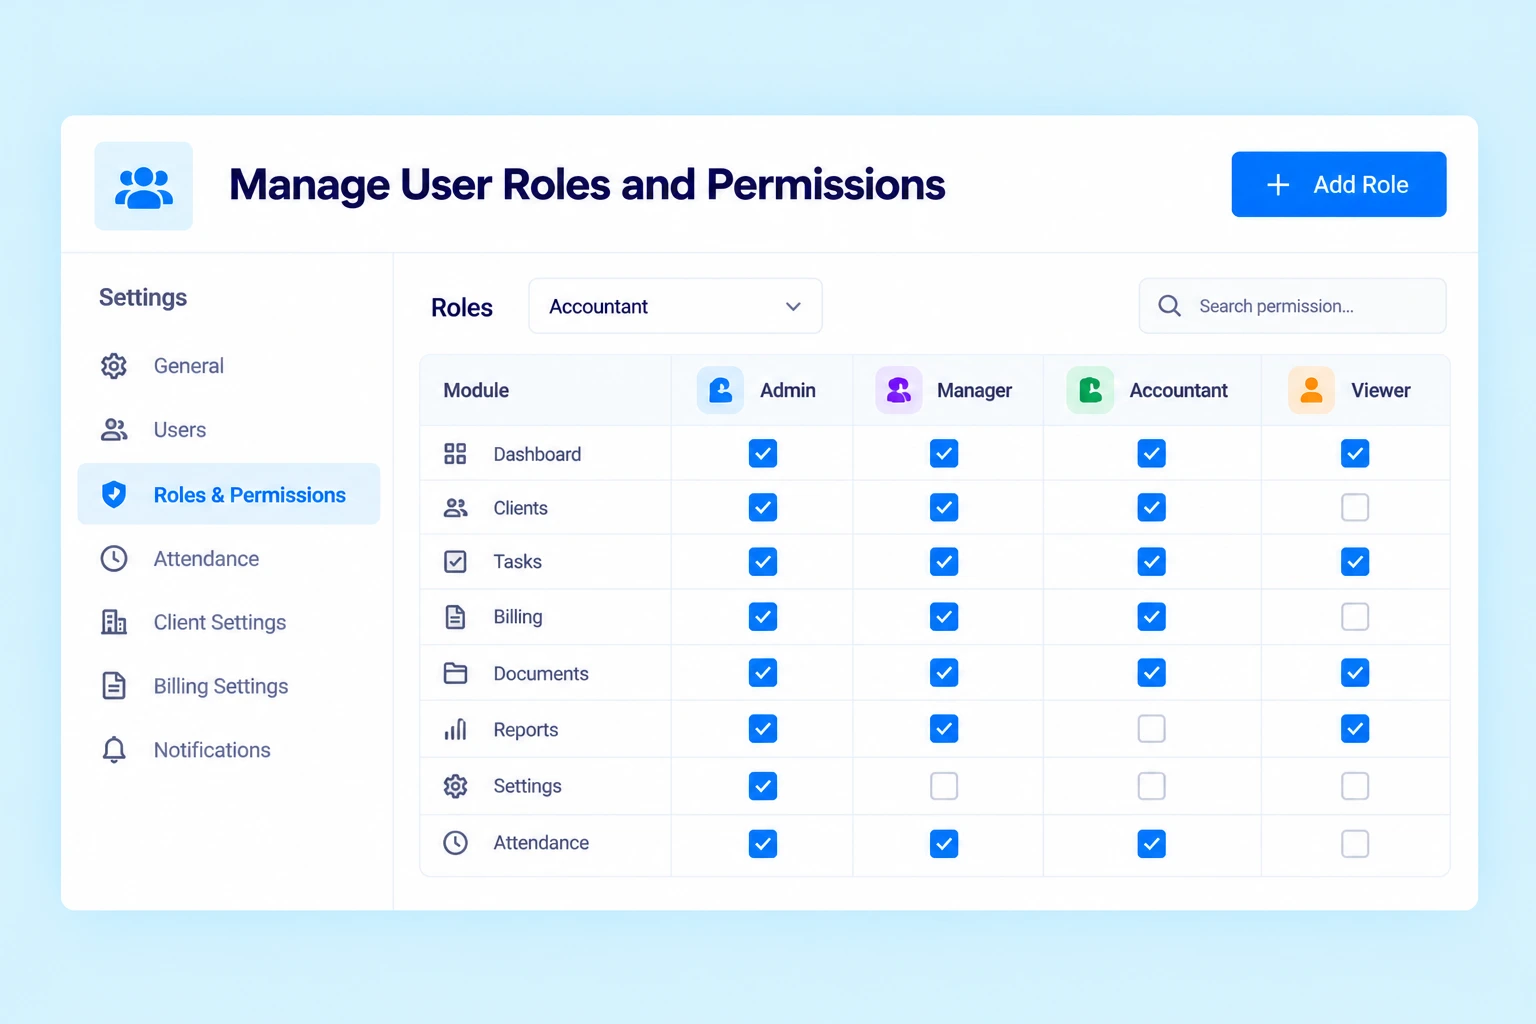Enable Reports permission for Accountant

(1151, 729)
